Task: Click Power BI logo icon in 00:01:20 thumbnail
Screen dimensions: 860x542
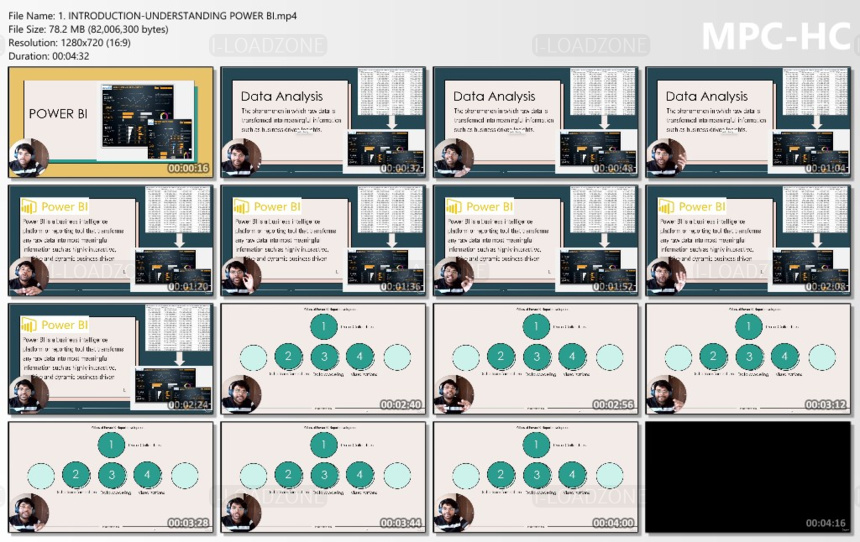Action: pyautogui.click(x=29, y=207)
